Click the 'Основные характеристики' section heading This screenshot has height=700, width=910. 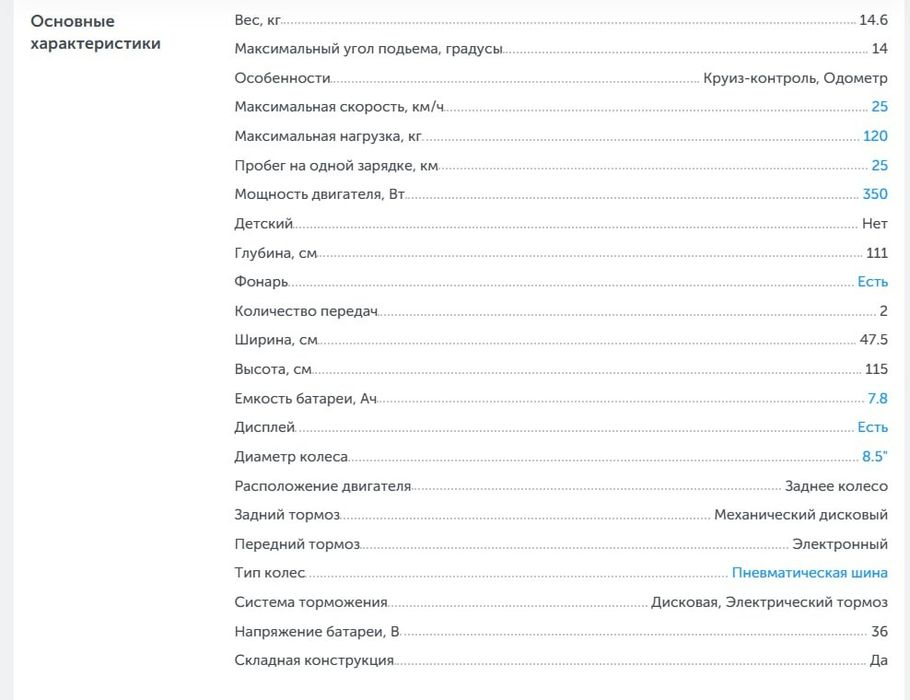pos(95,32)
